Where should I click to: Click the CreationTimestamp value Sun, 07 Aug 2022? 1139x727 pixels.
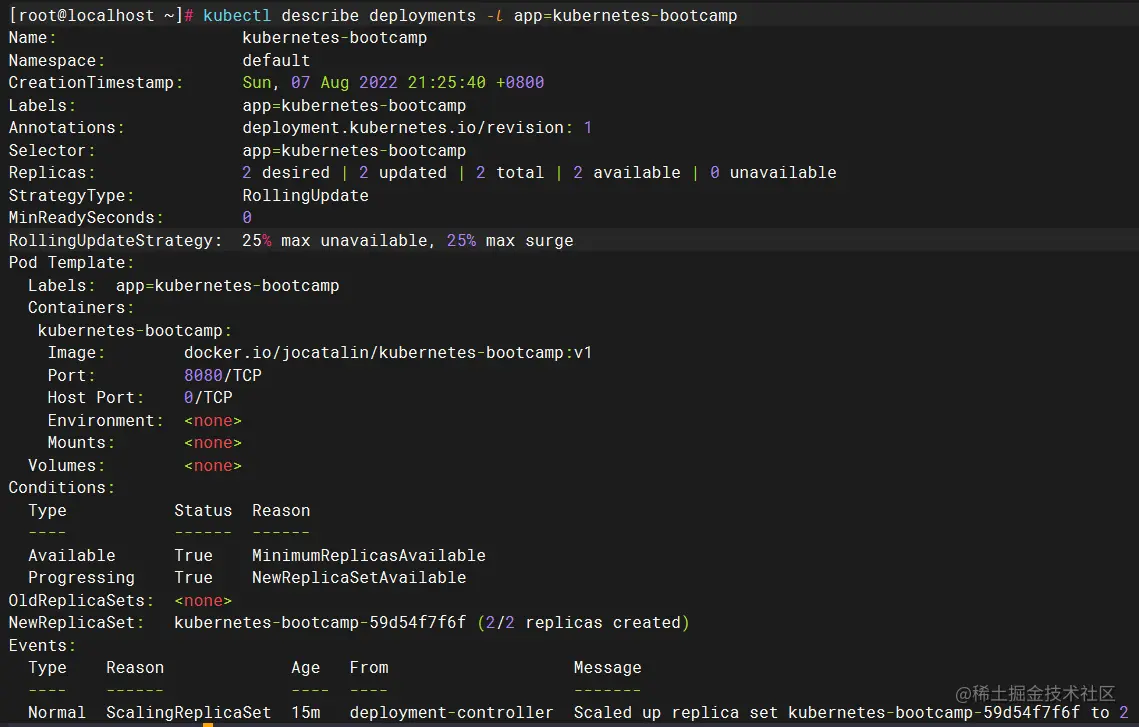tap(393, 83)
